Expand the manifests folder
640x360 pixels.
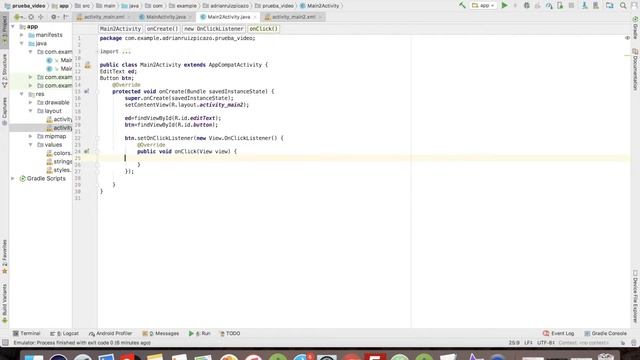[x=22, y=35]
